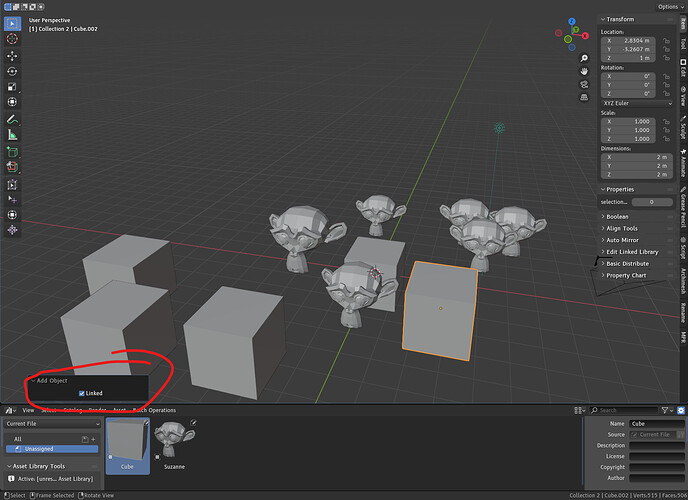
Task: Switch to the Edit sidebar tab
Action: (x=683, y=68)
